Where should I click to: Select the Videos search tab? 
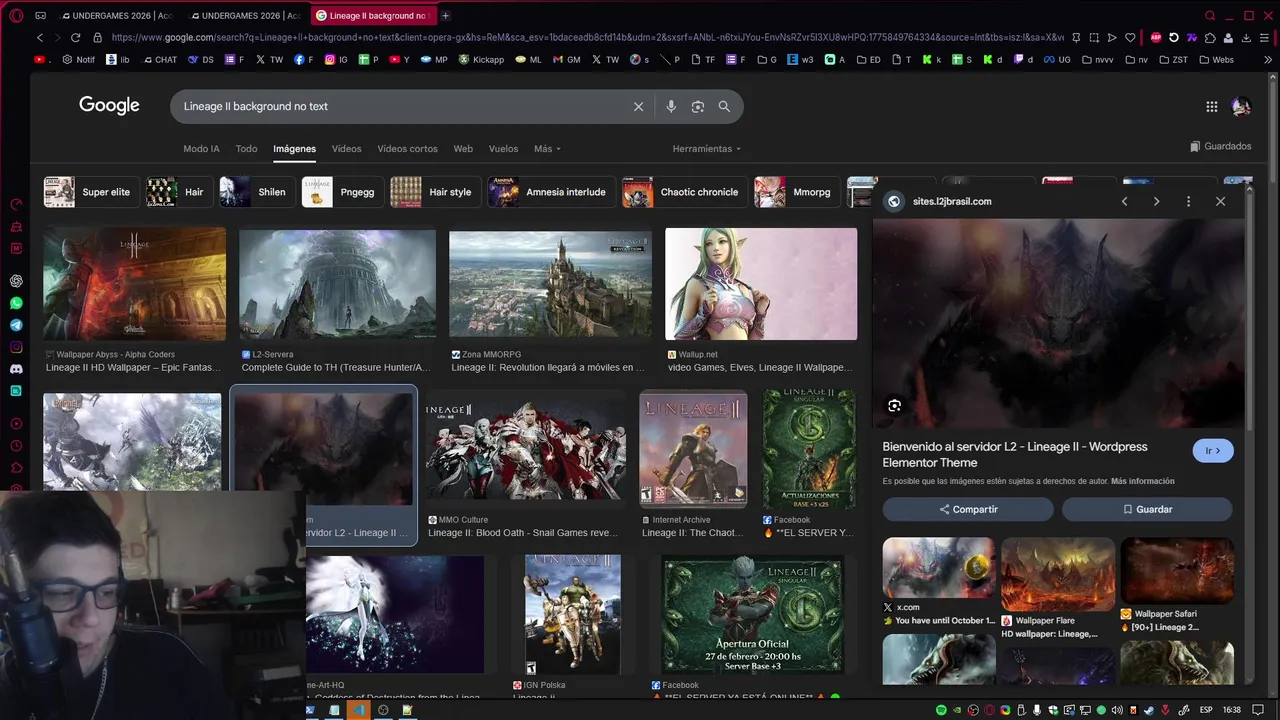tap(346, 149)
